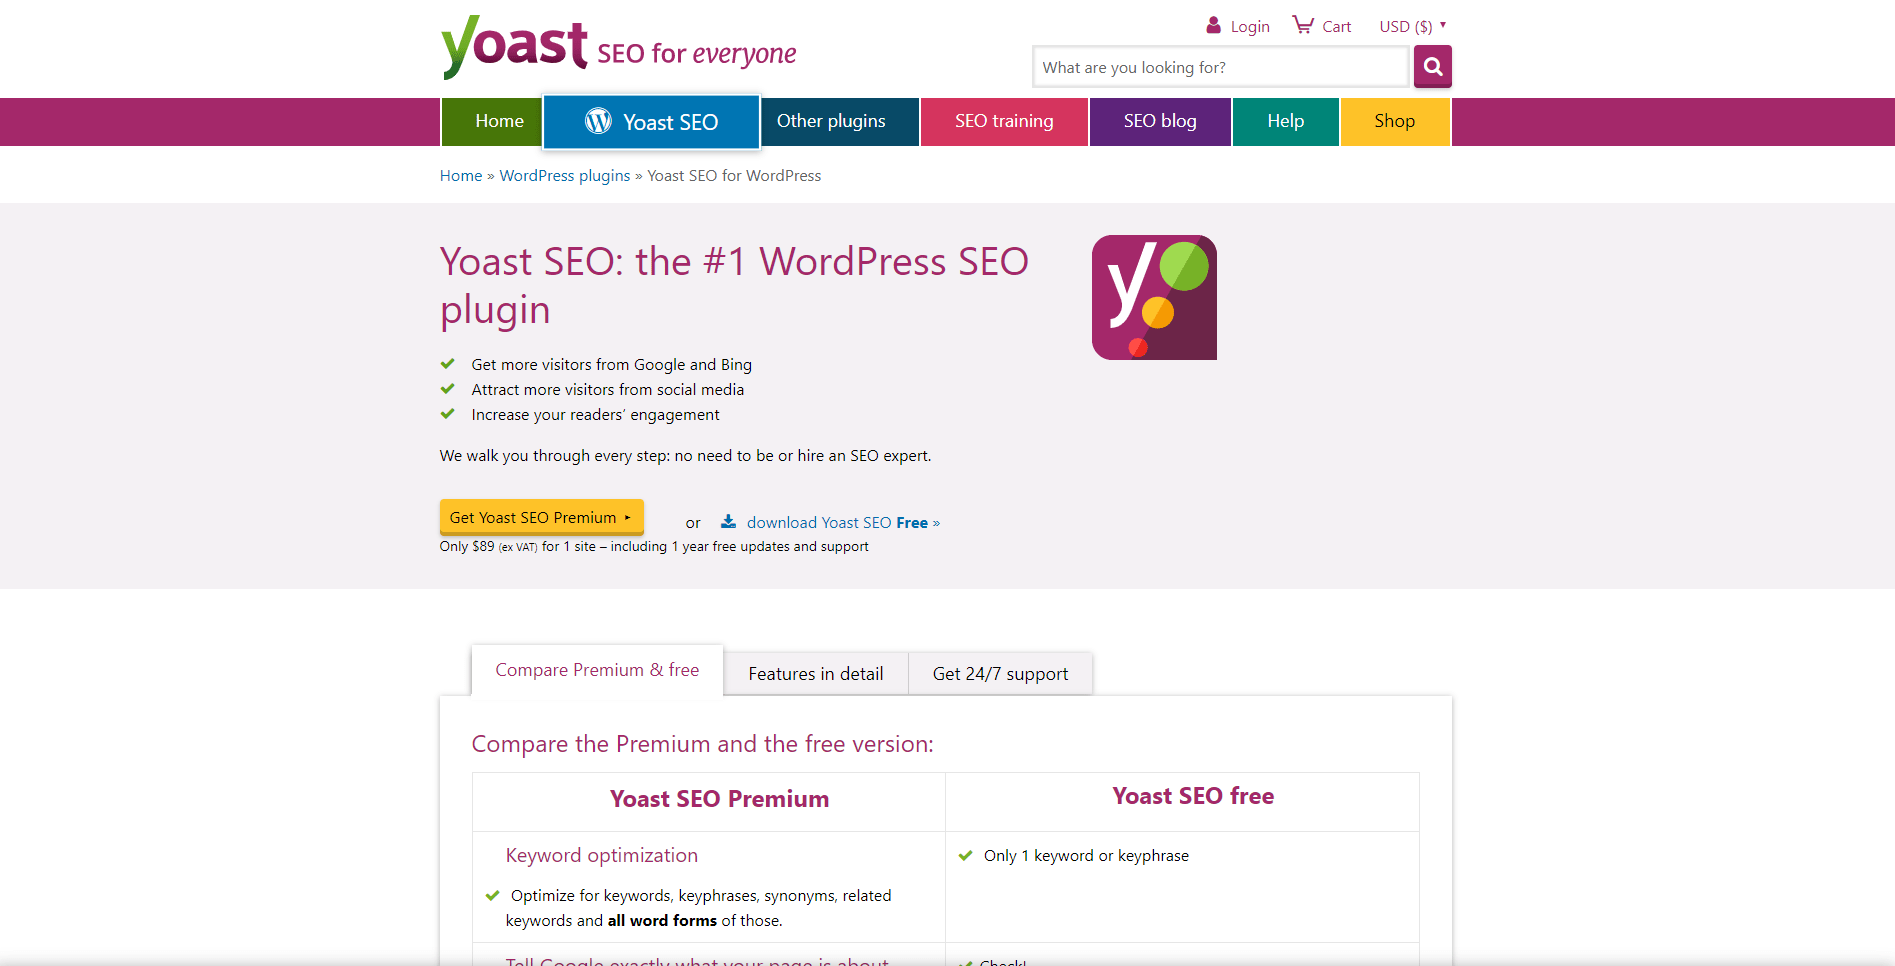Click the magnifying glass search button
Image resolution: width=1895 pixels, height=966 pixels.
(x=1432, y=67)
